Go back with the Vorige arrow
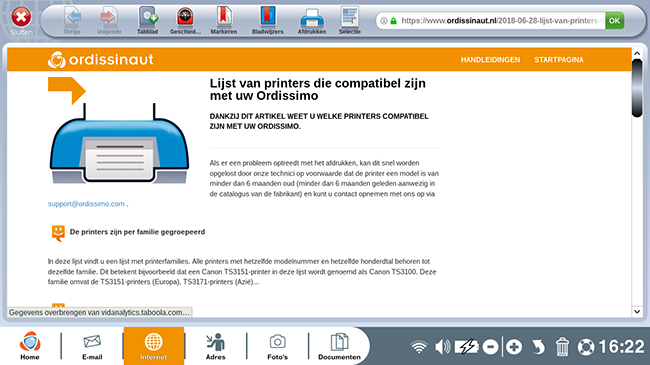 [73, 20]
